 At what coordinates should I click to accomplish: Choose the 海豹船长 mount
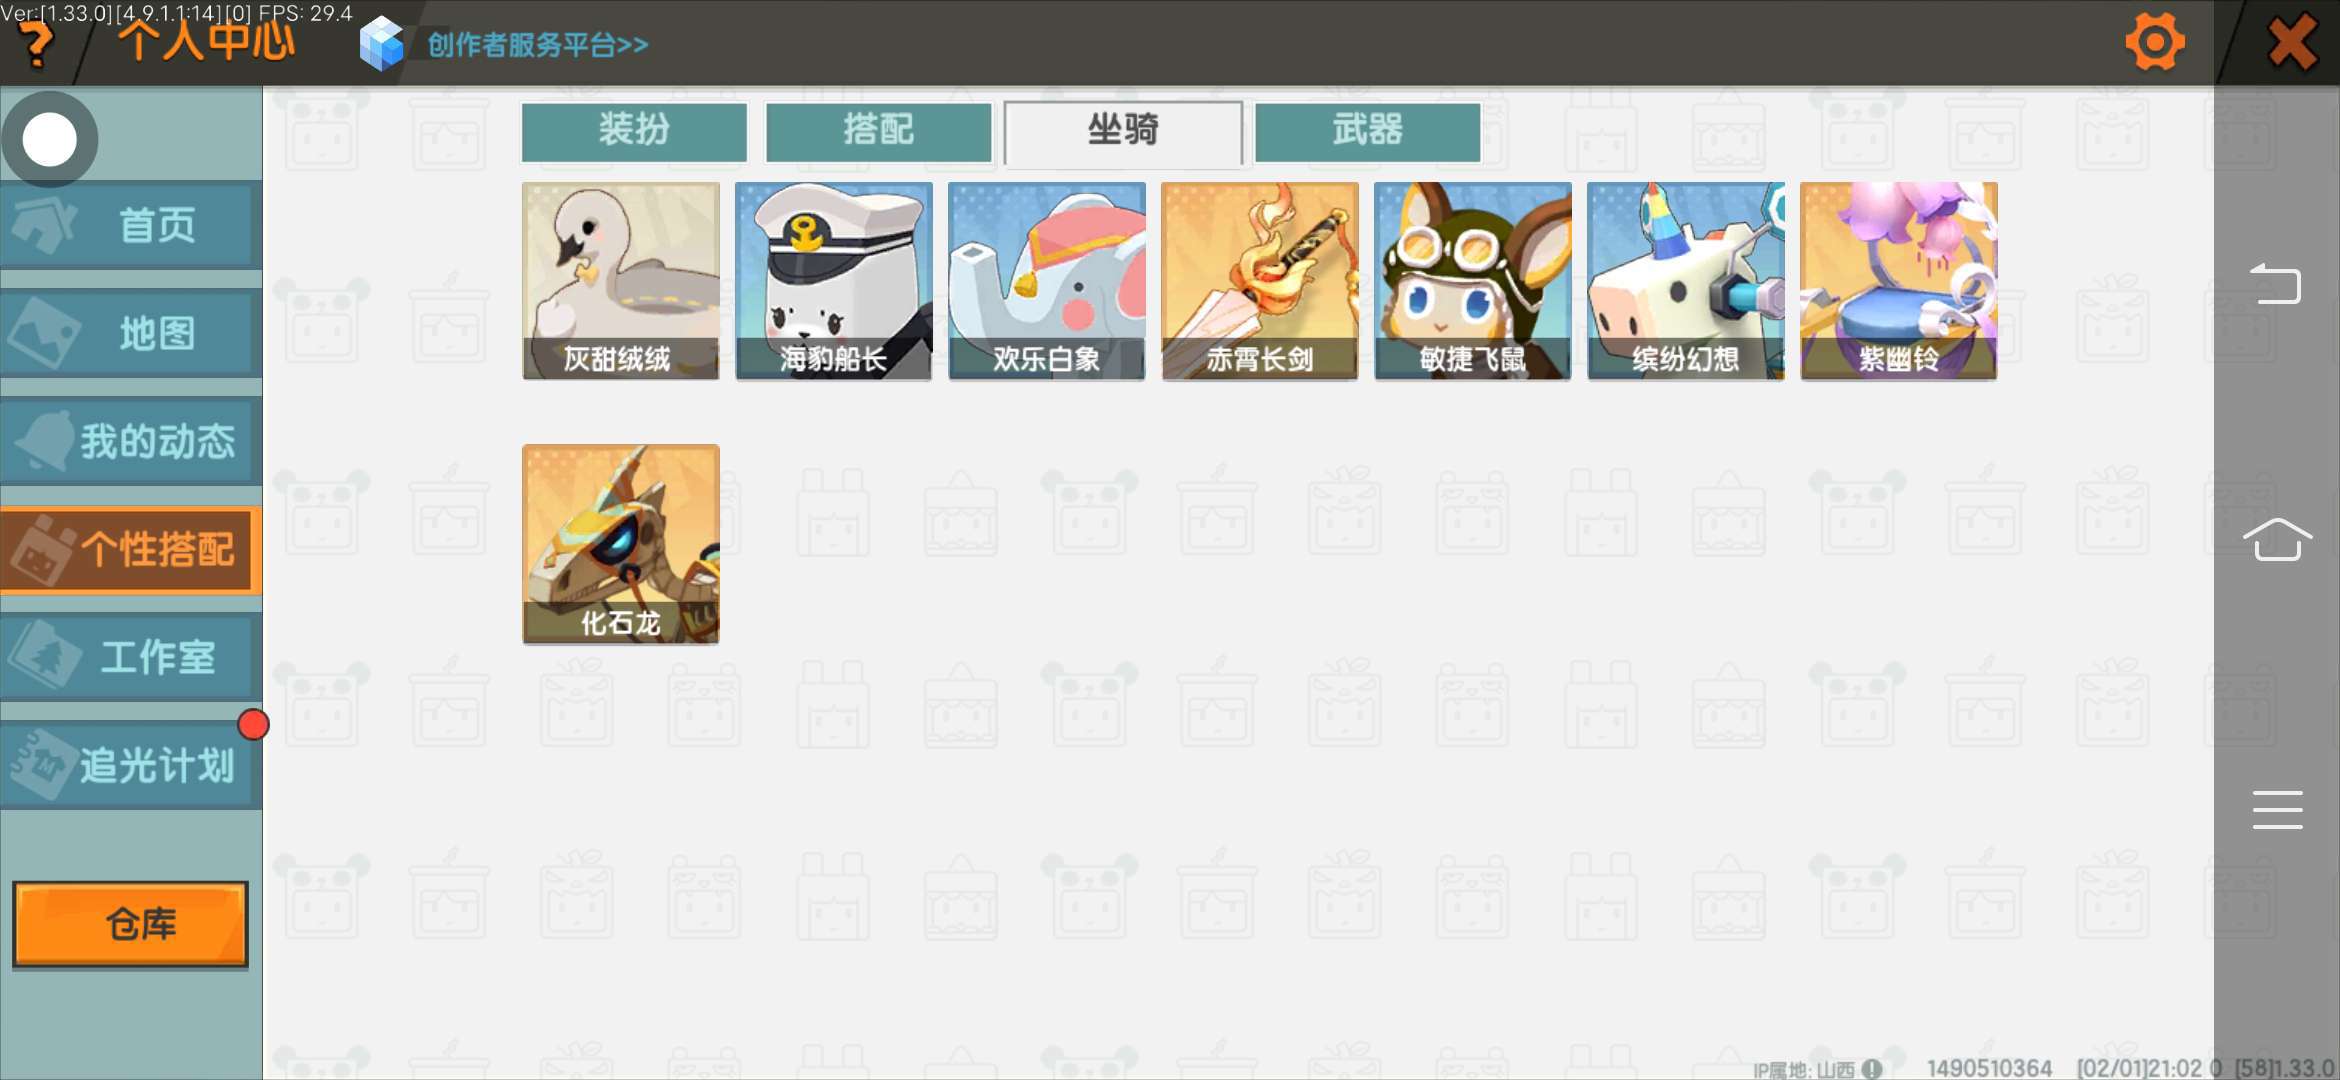834,281
